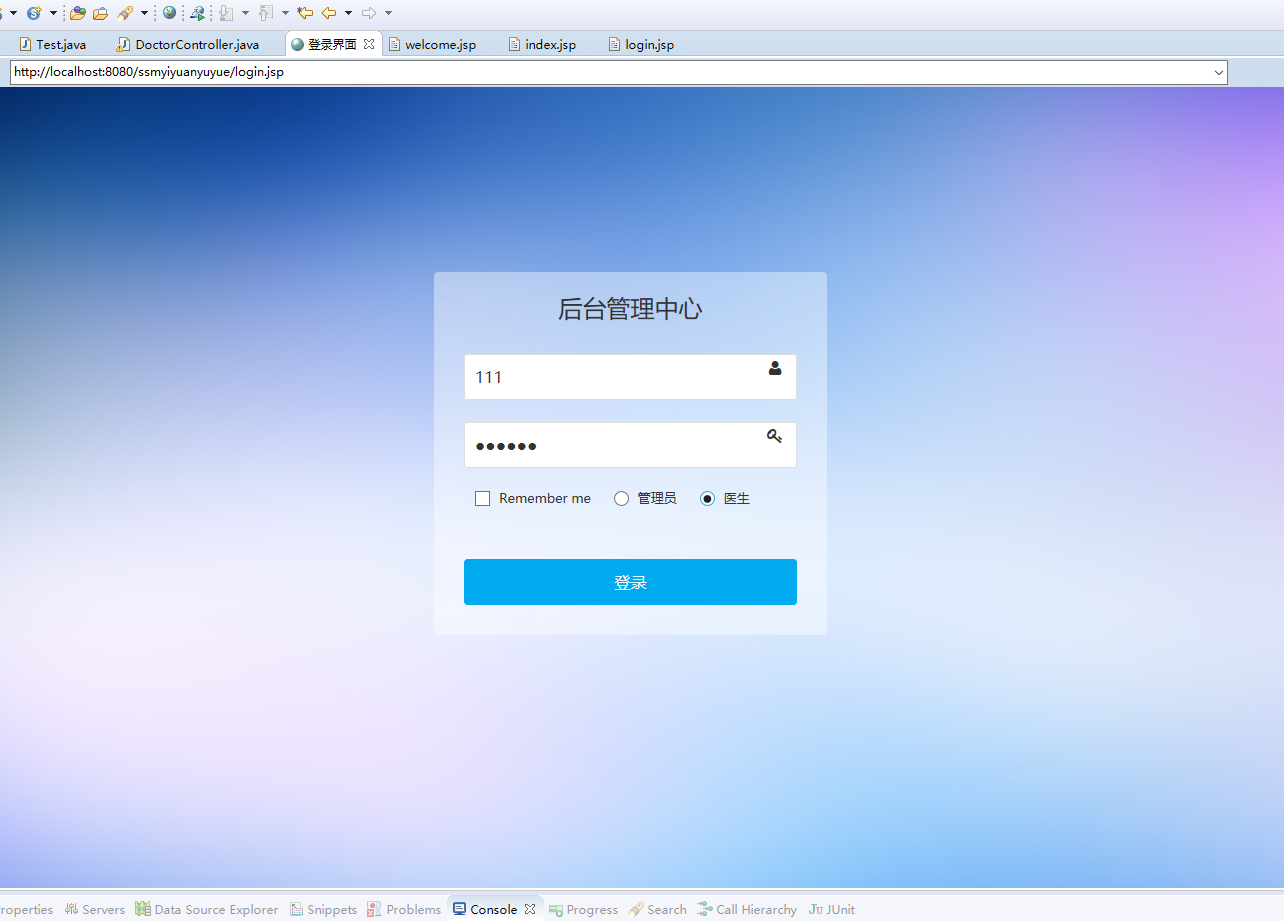This screenshot has height=922, width=1284.
Task: Select the 管理员 radio button
Action: (x=621, y=498)
